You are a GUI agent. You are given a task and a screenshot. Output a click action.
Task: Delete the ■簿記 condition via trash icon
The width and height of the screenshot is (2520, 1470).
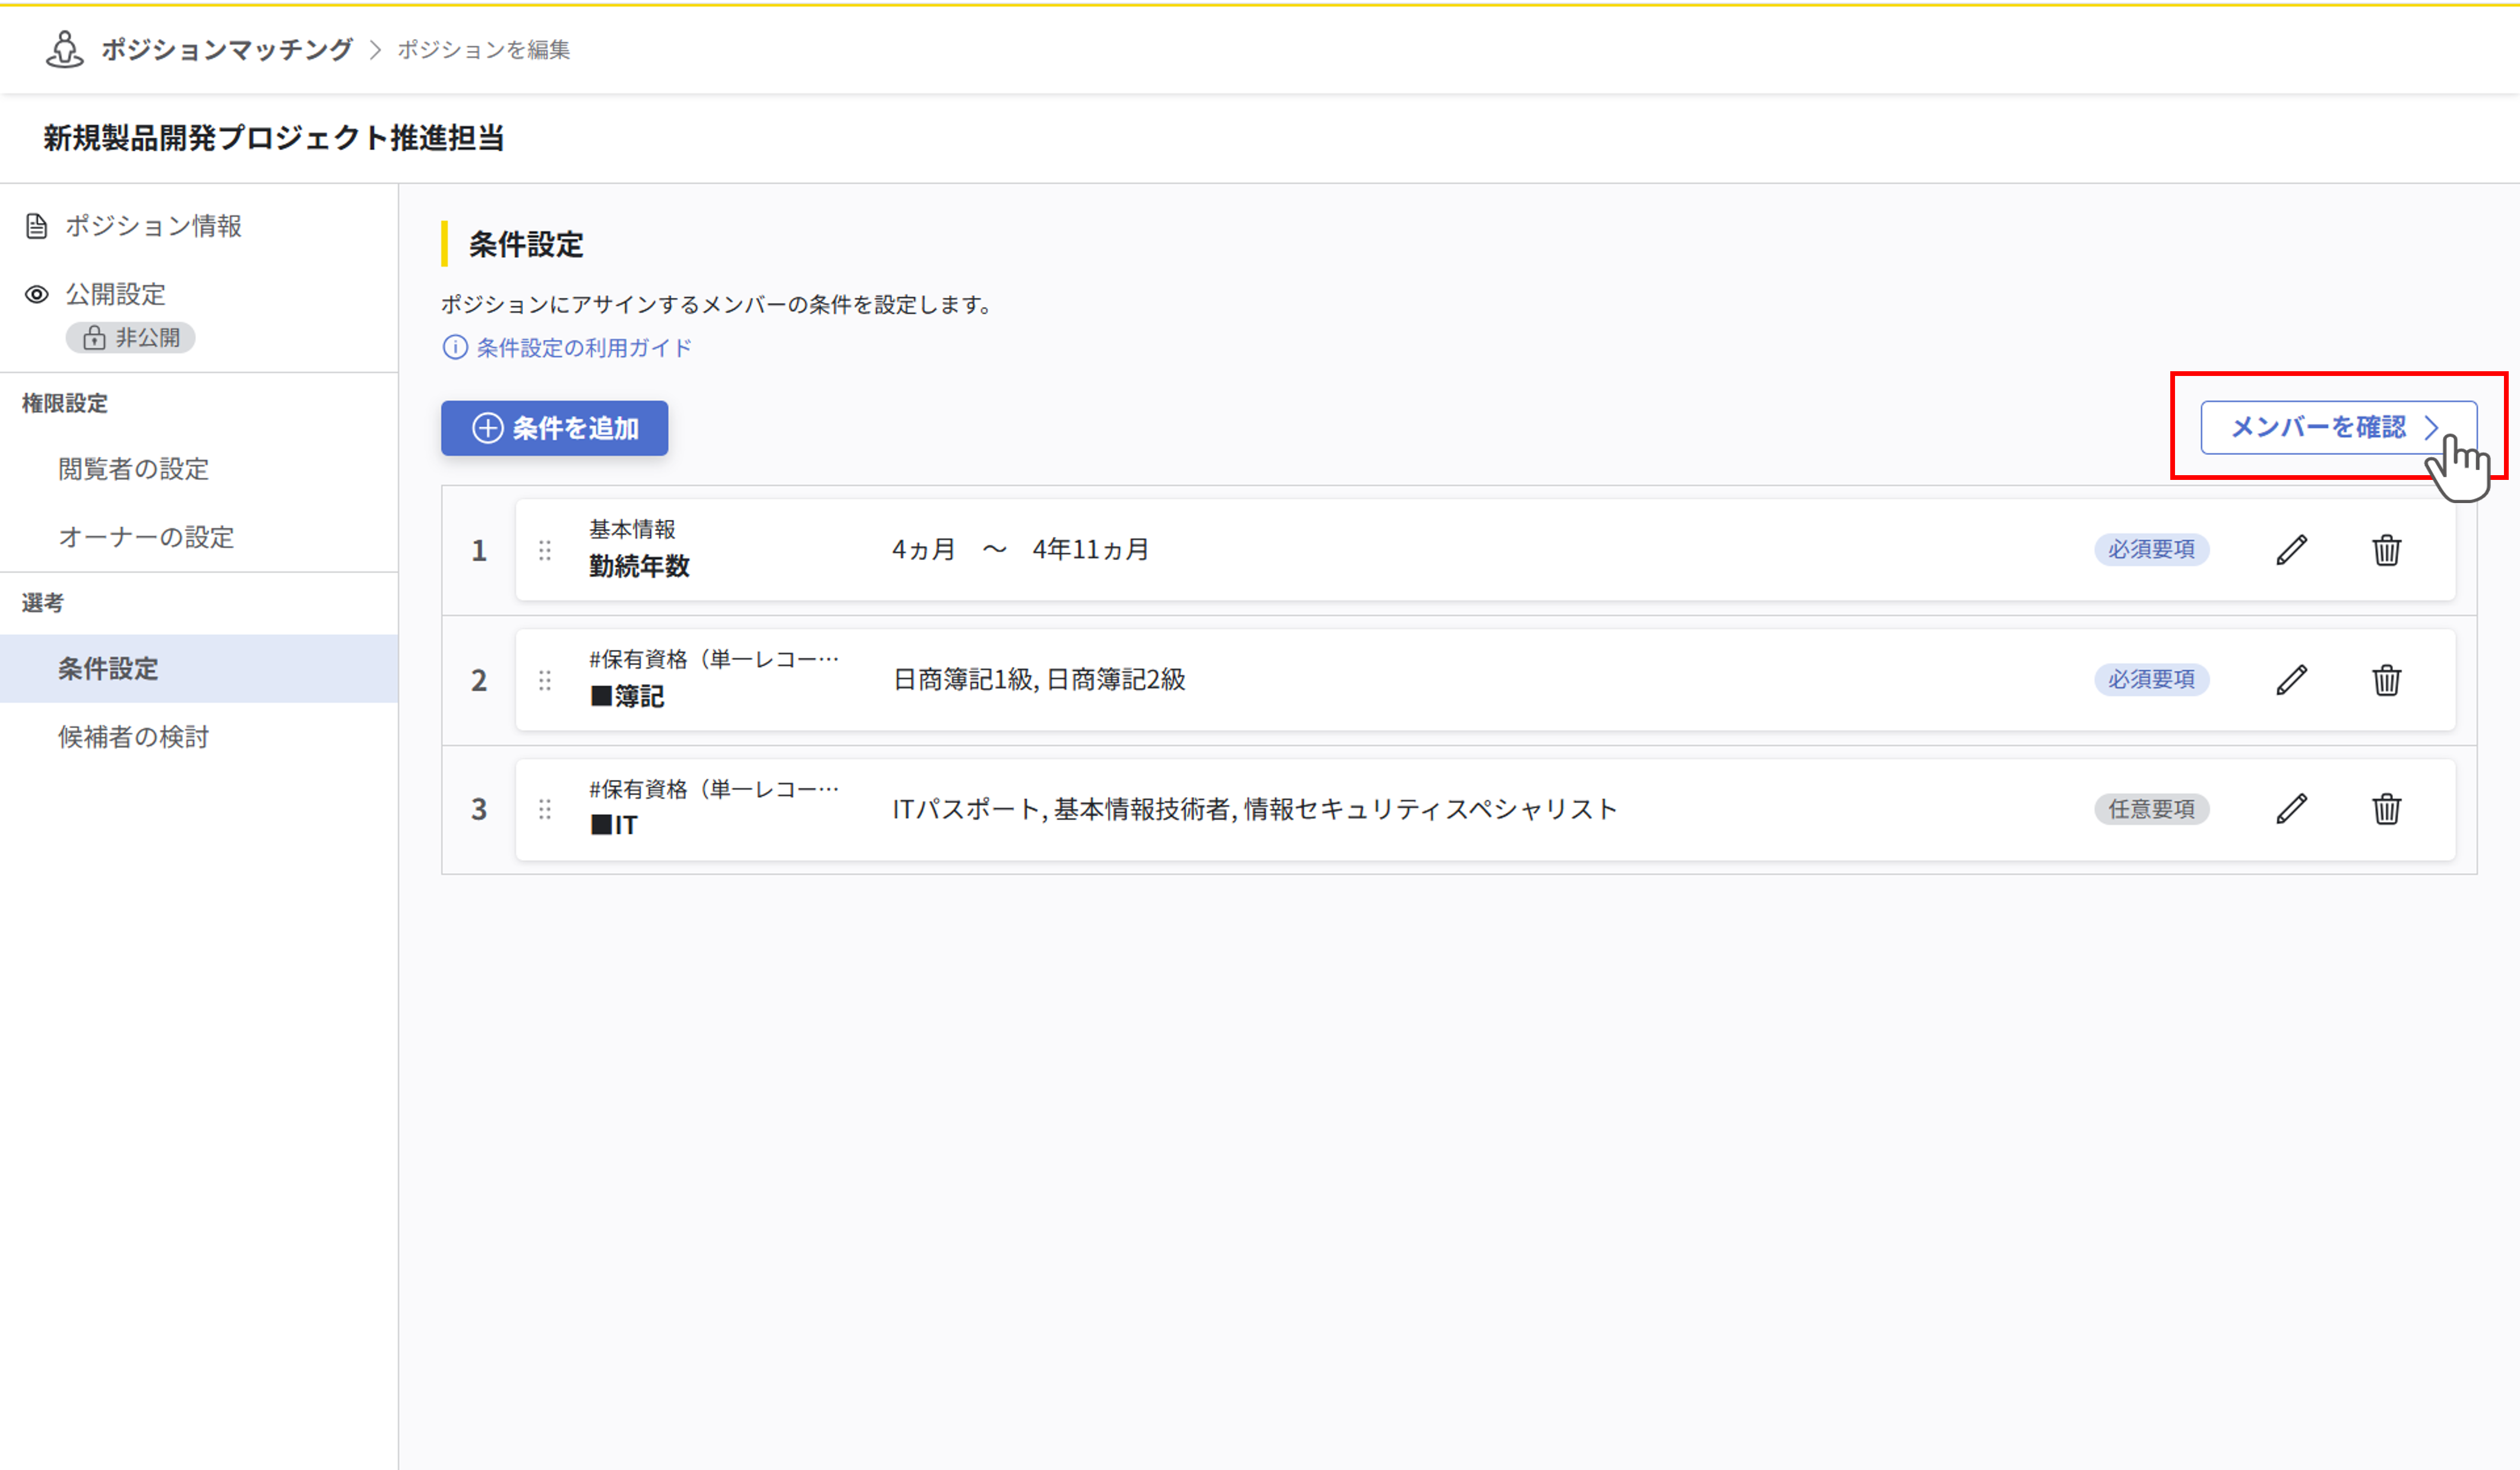tap(2387, 680)
